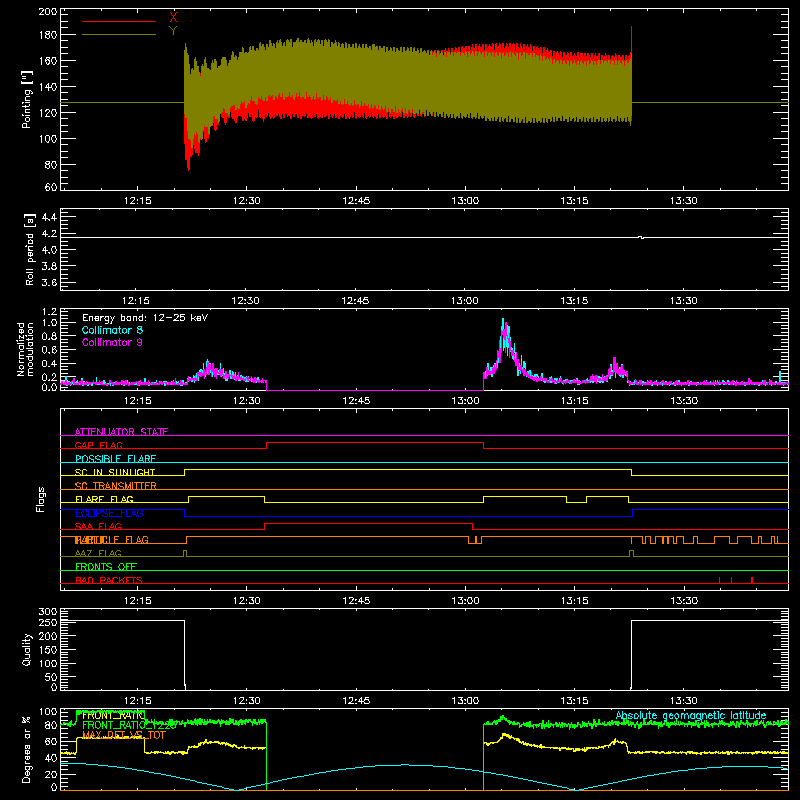The height and width of the screenshot is (800, 800).
Task: Click the FLARE_FLAG label
Action: [104, 499]
